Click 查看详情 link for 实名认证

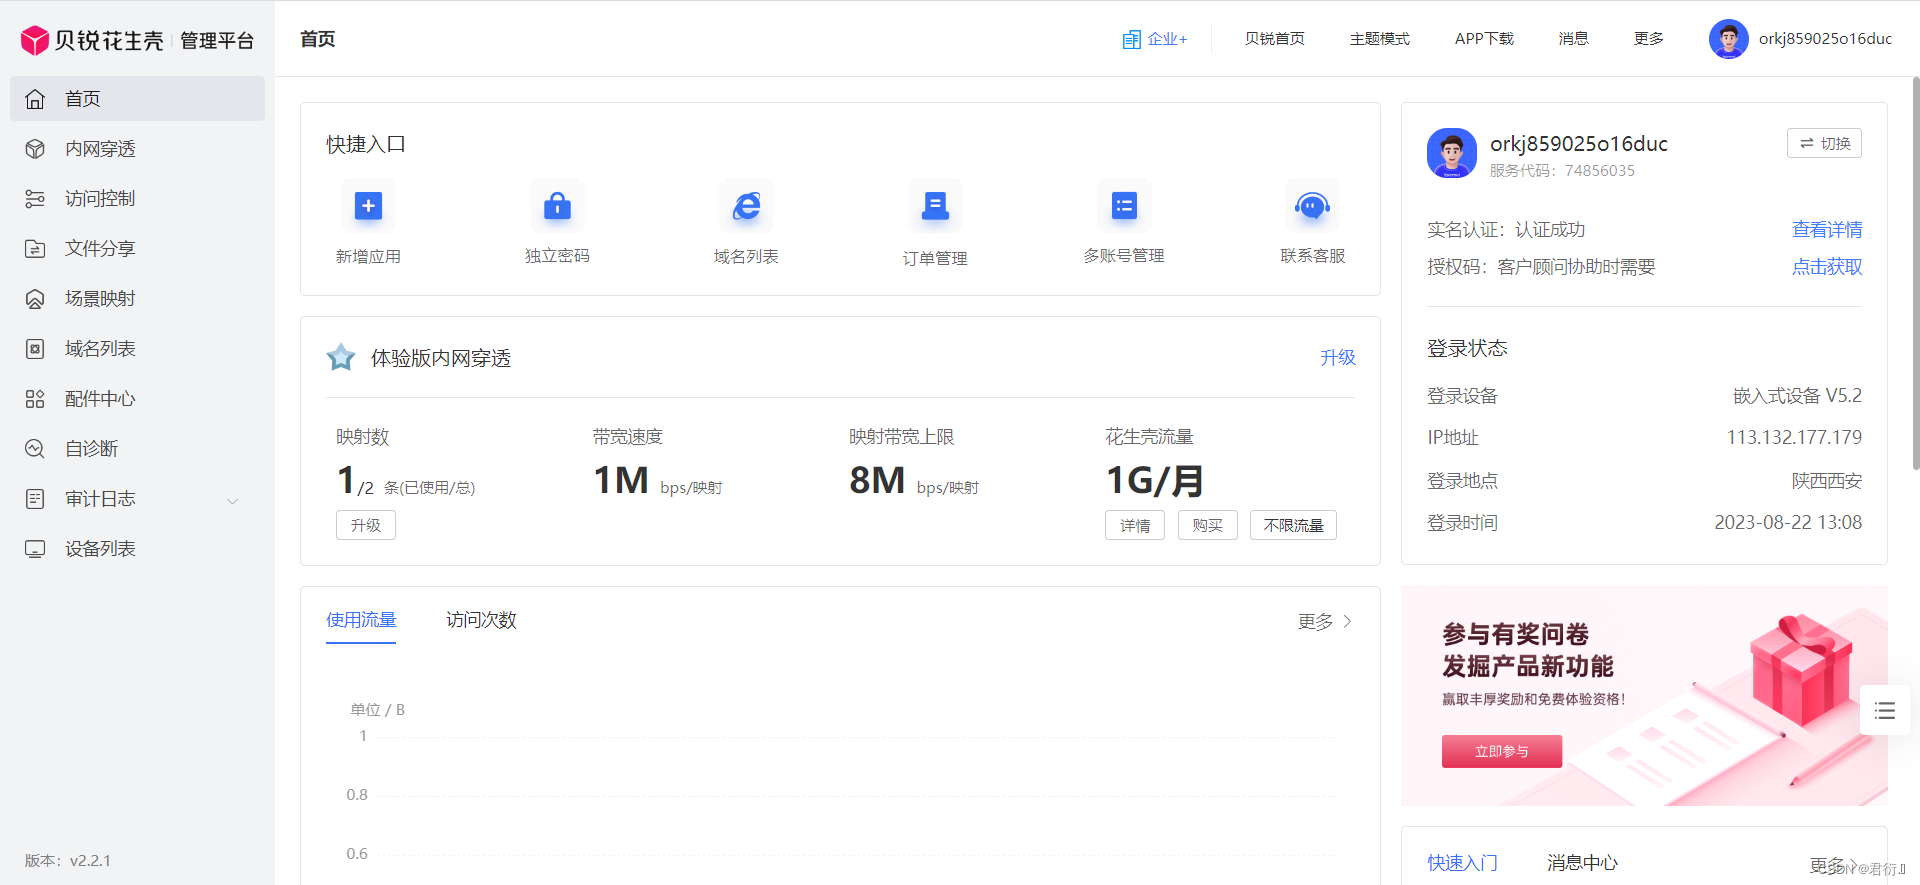pyautogui.click(x=1826, y=230)
